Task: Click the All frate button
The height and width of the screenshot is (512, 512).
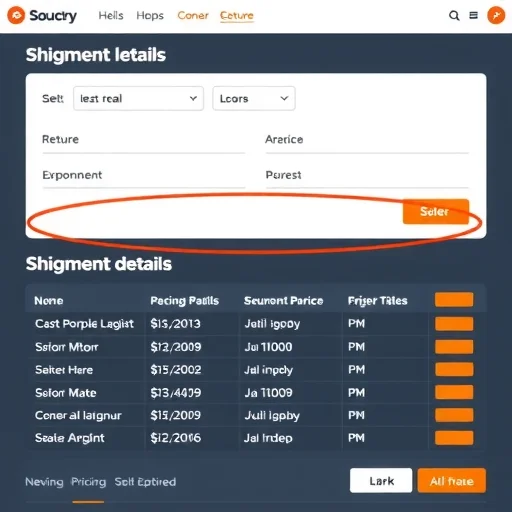Action: tap(452, 480)
